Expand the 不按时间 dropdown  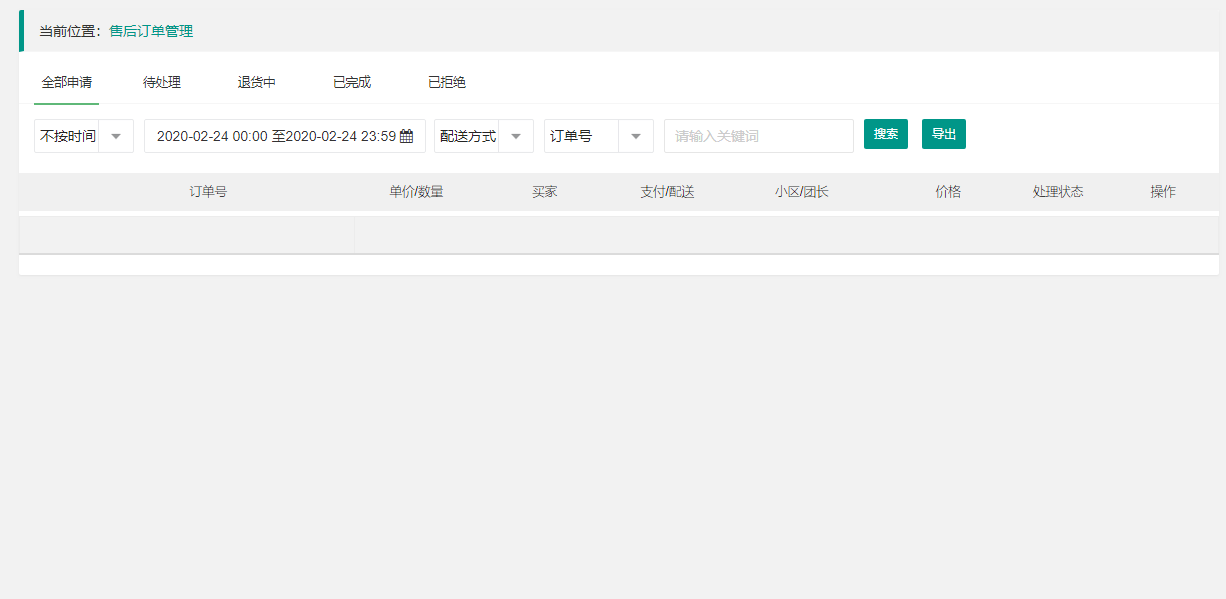[x=84, y=136]
